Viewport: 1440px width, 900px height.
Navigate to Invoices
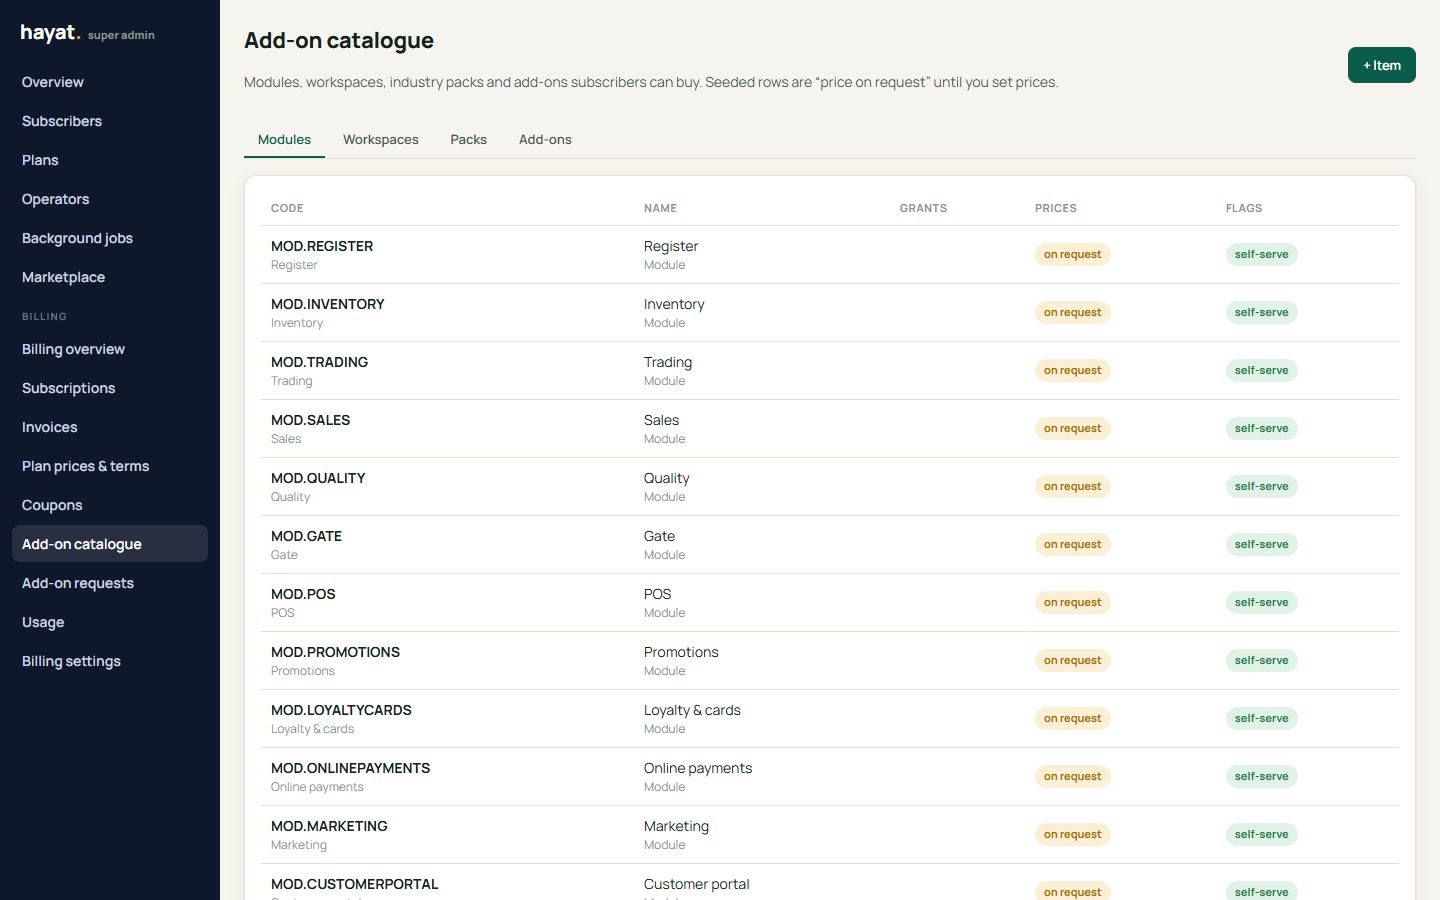pyautogui.click(x=110, y=427)
